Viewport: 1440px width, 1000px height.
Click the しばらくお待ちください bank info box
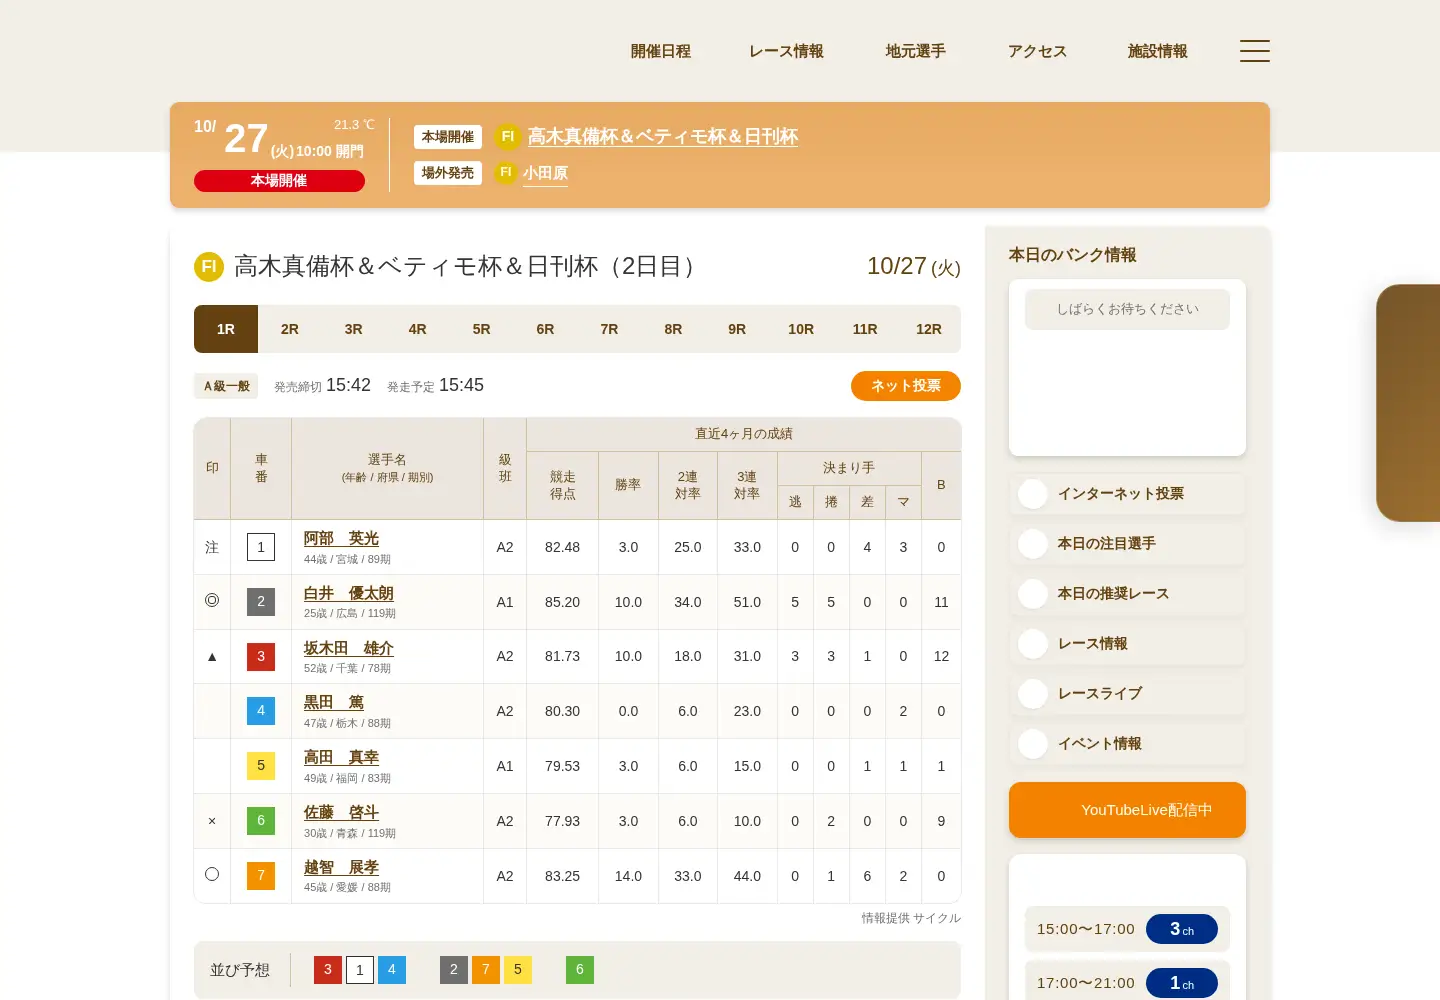[1127, 309]
